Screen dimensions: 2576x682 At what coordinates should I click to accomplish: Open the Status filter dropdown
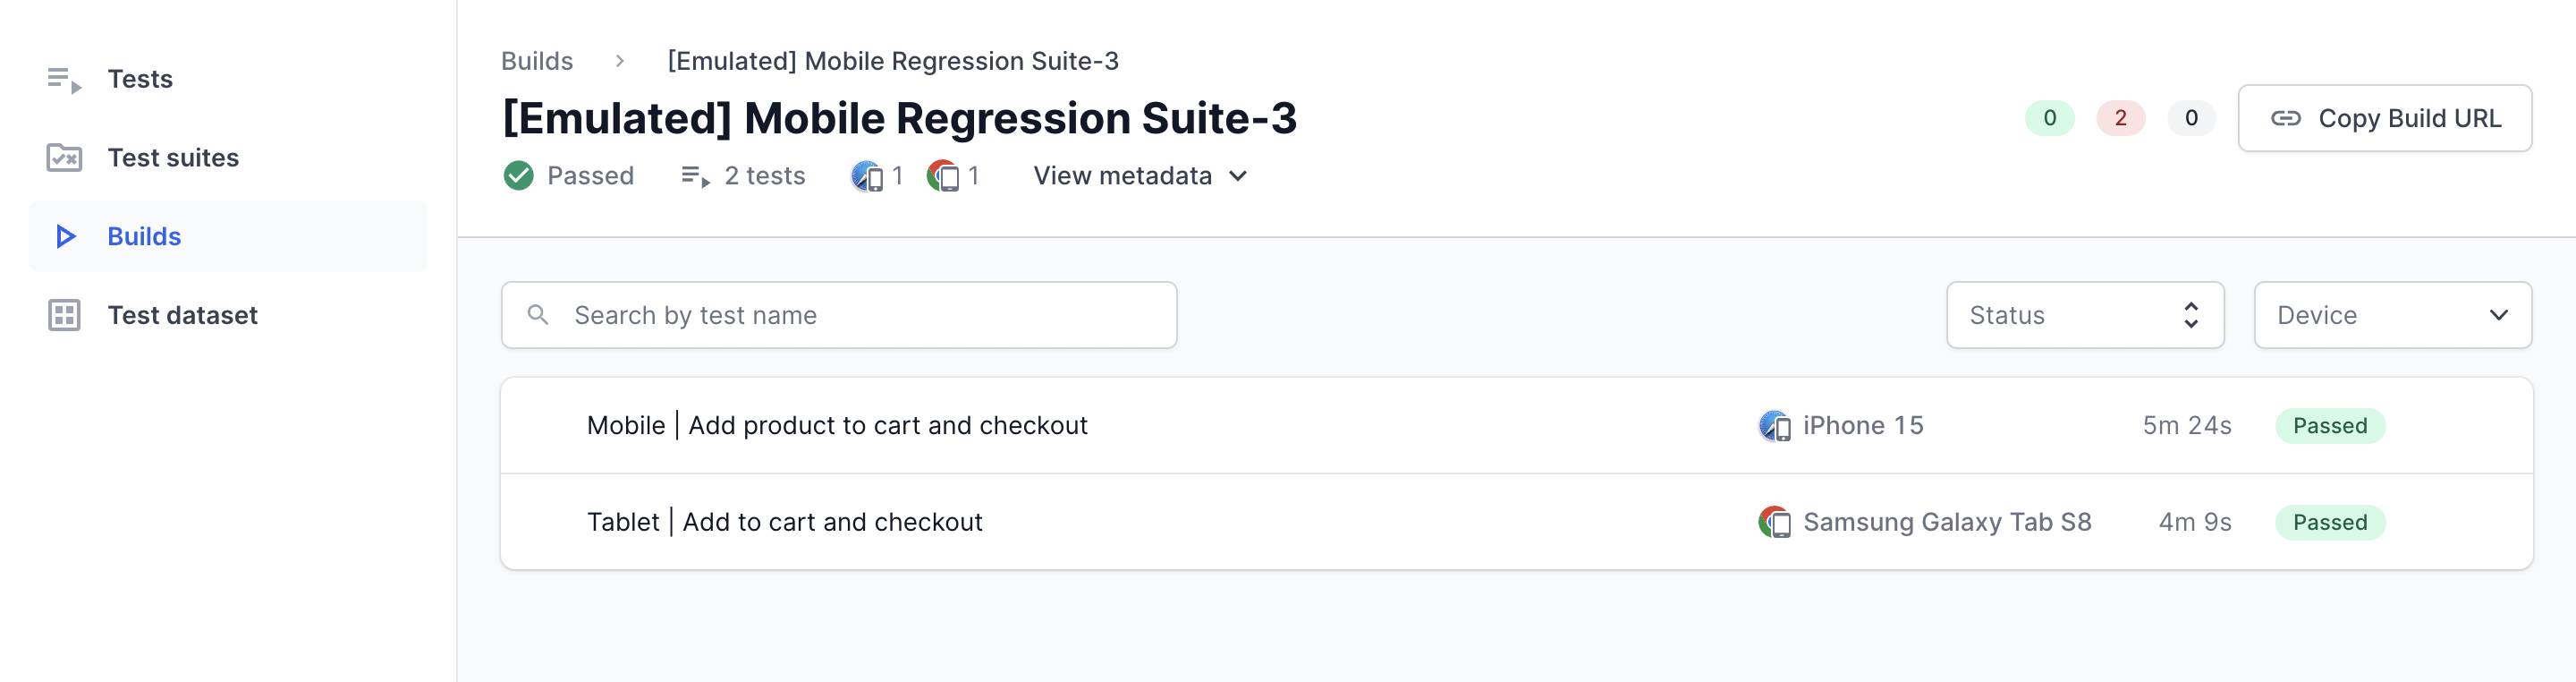pos(2084,316)
